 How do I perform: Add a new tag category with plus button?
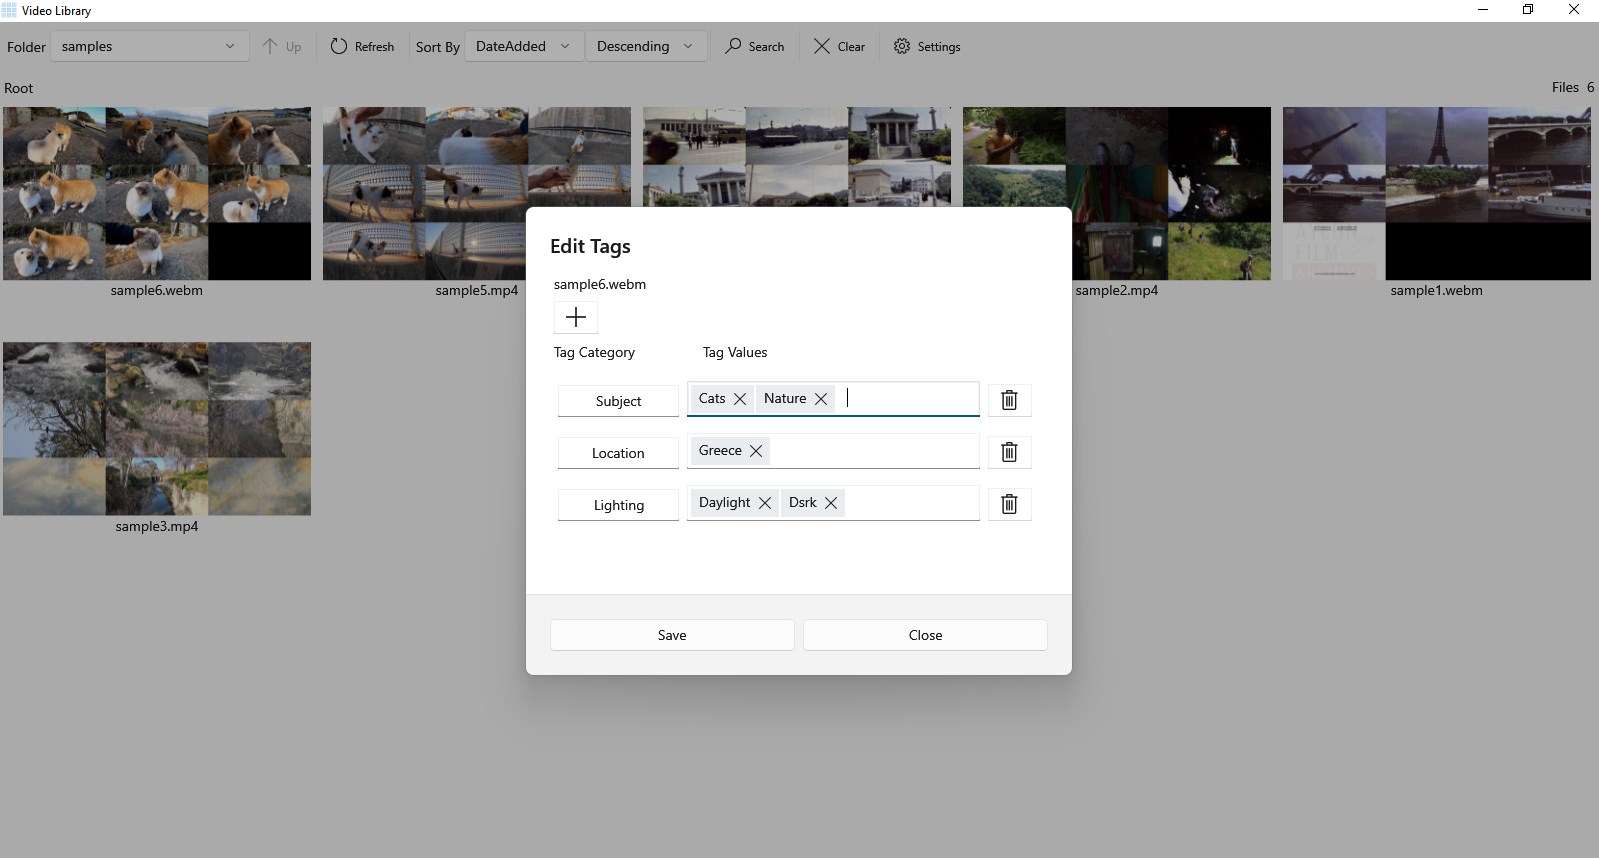[575, 318]
